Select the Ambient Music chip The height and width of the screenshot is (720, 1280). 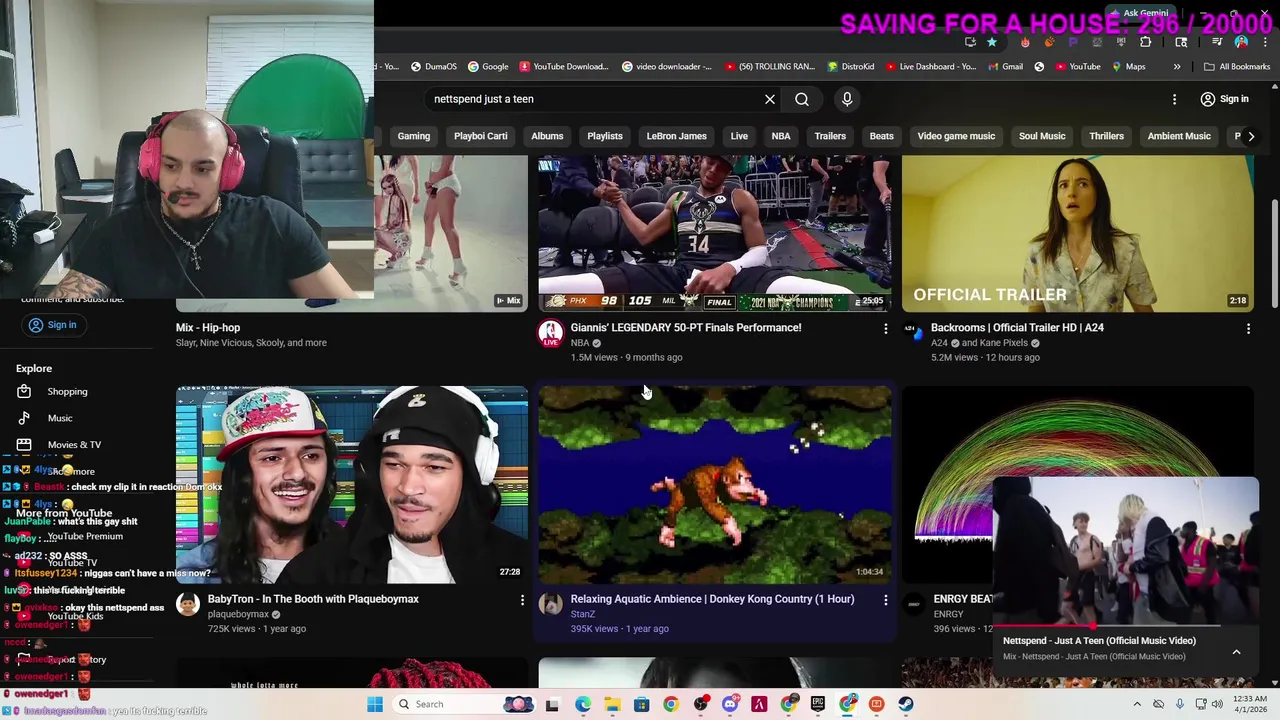click(1179, 136)
